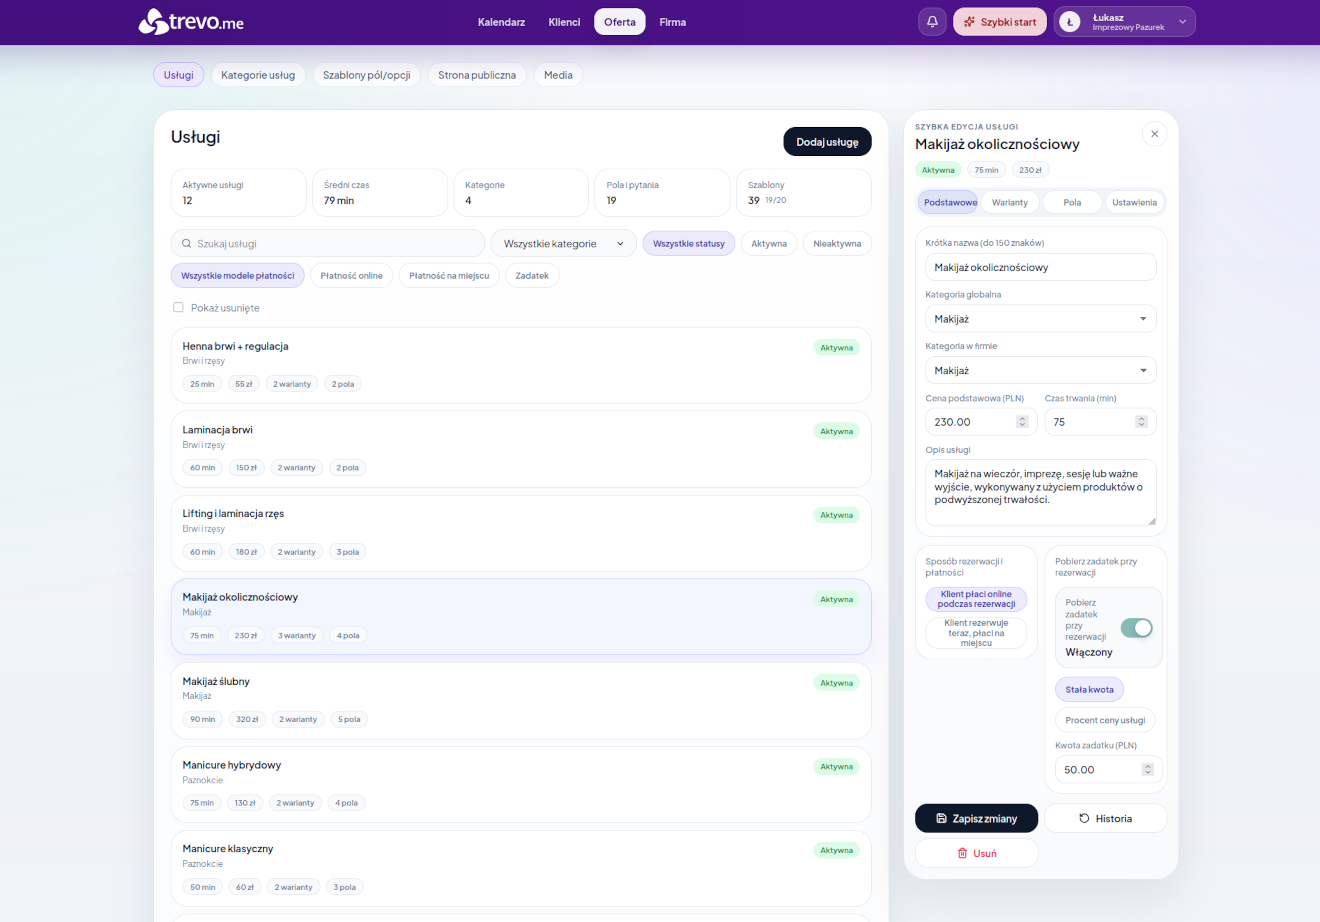The height and width of the screenshot is (922, 1320).
Task: Open the Kalendarz menu
Action: [x=501, y=22]
